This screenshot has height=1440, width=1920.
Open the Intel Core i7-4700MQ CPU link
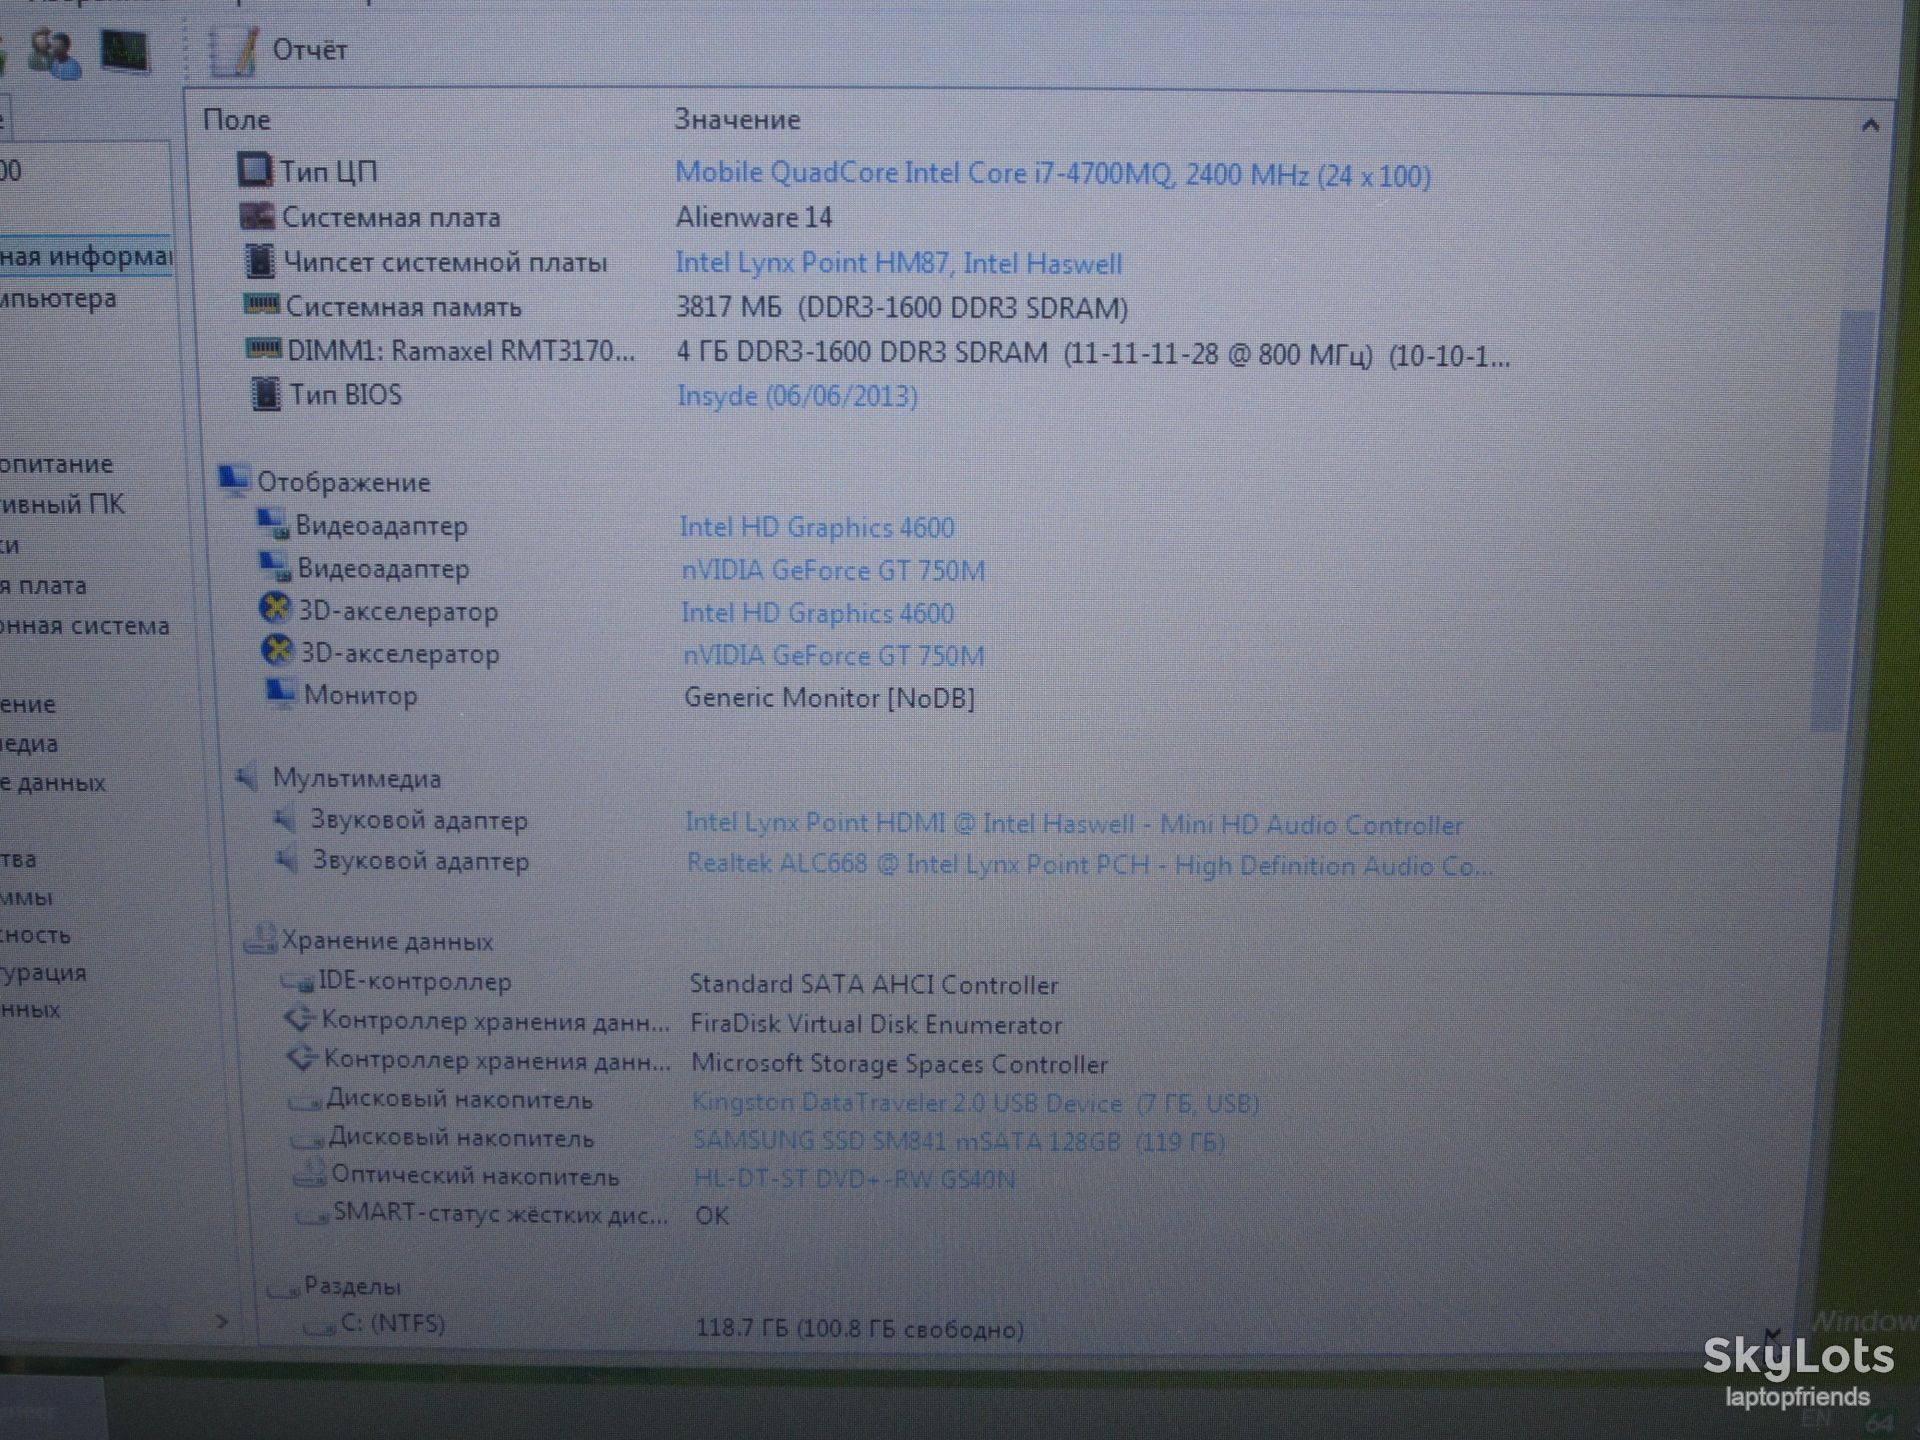pyautogui.click(x=1053, y=174)
